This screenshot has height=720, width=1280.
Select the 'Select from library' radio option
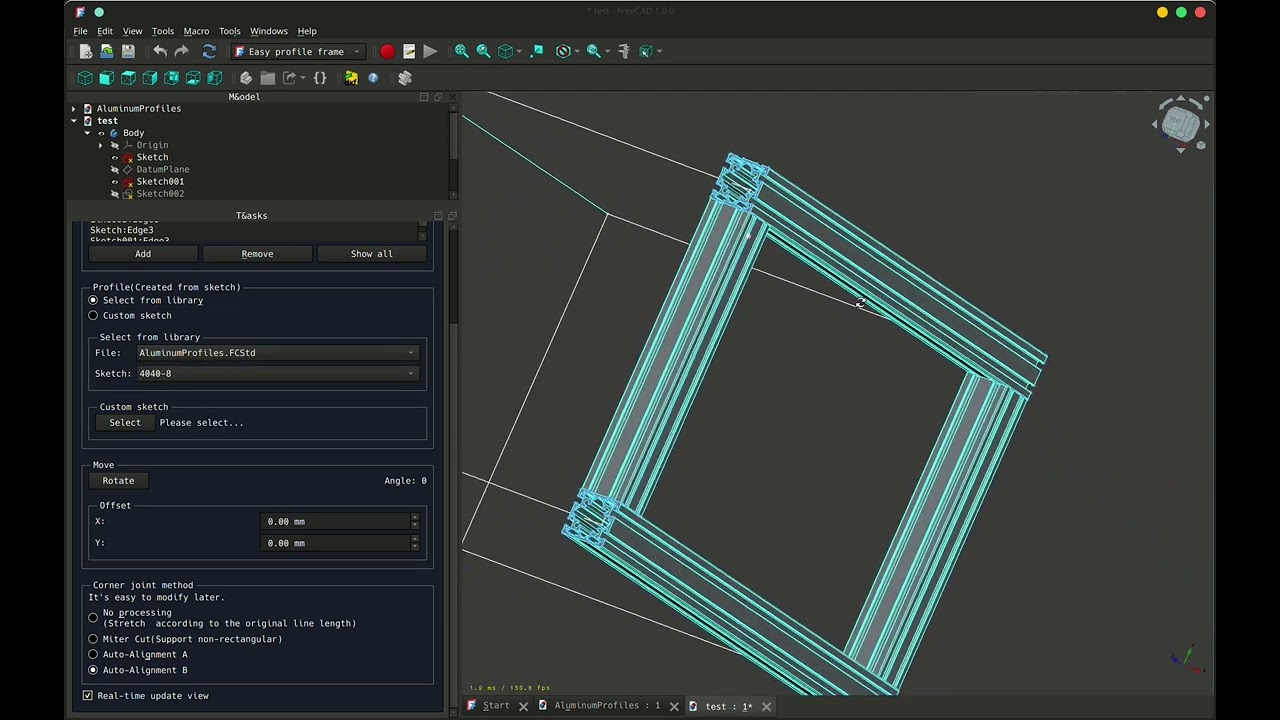pos(93,300)
